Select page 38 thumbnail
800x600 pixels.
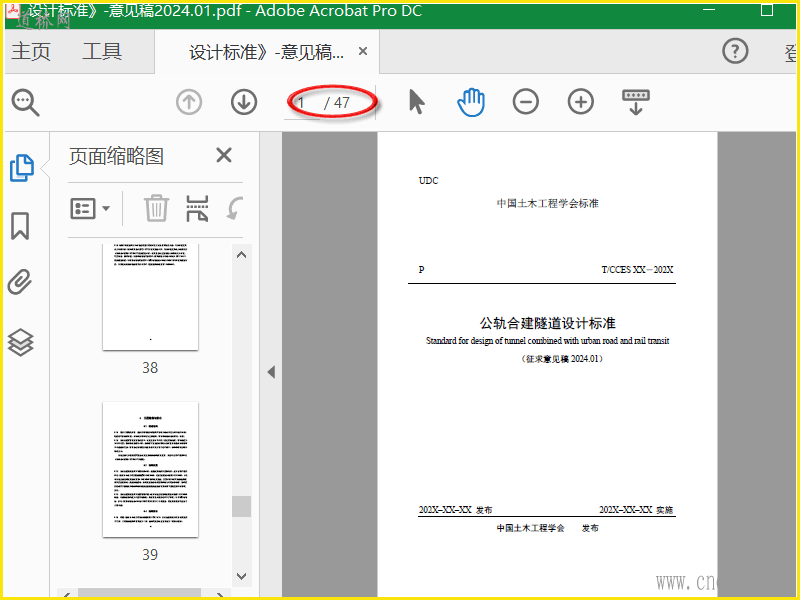click(151, 297)
